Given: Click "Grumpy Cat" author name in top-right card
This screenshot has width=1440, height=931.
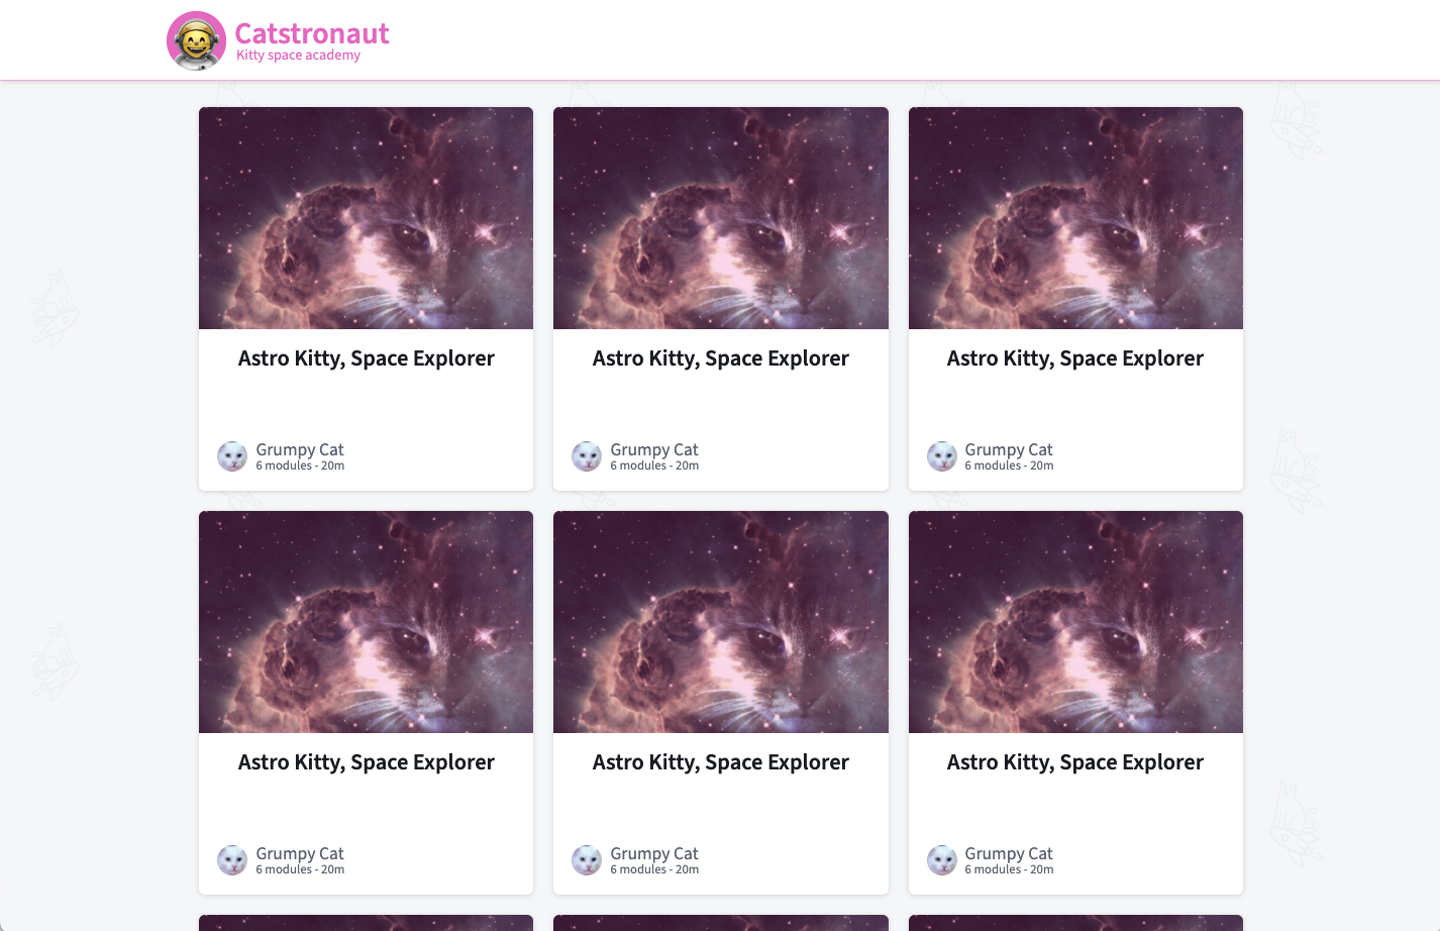Looking at the screenshot, I should pyautogui.click(x=1009, y=450).
